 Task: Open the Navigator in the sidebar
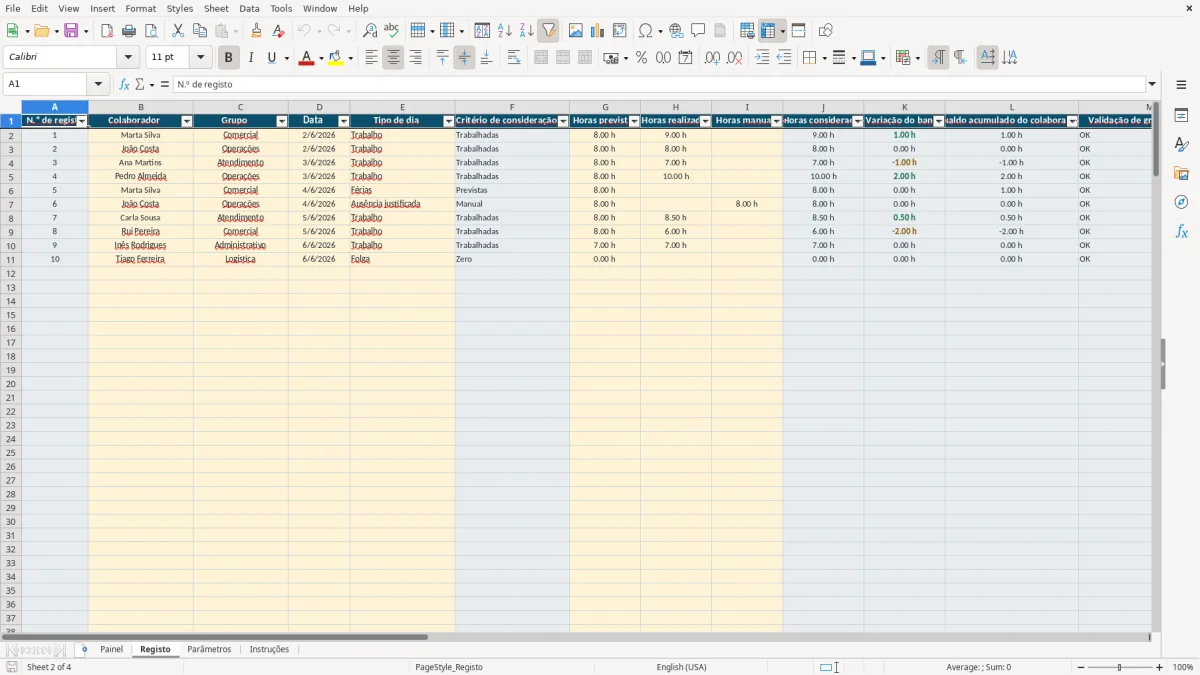tap(1181, 202)
